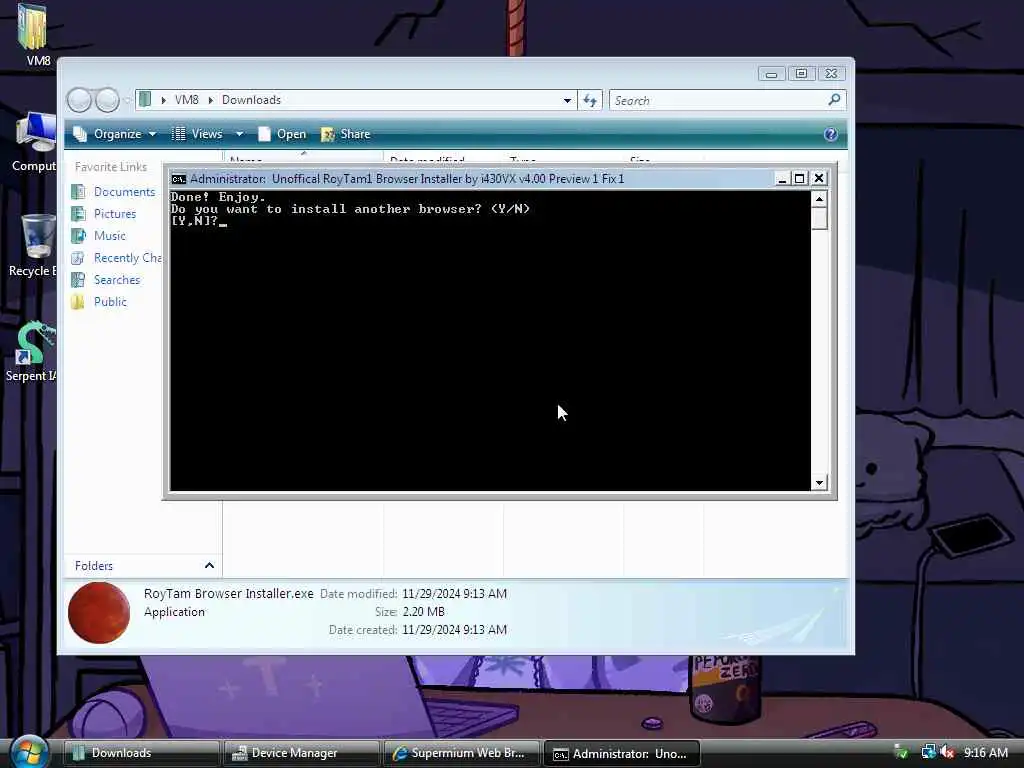Maximize the command prompt window
Image resolution: width=1024 pixels, height=768 pixels.
pos(799,179)
